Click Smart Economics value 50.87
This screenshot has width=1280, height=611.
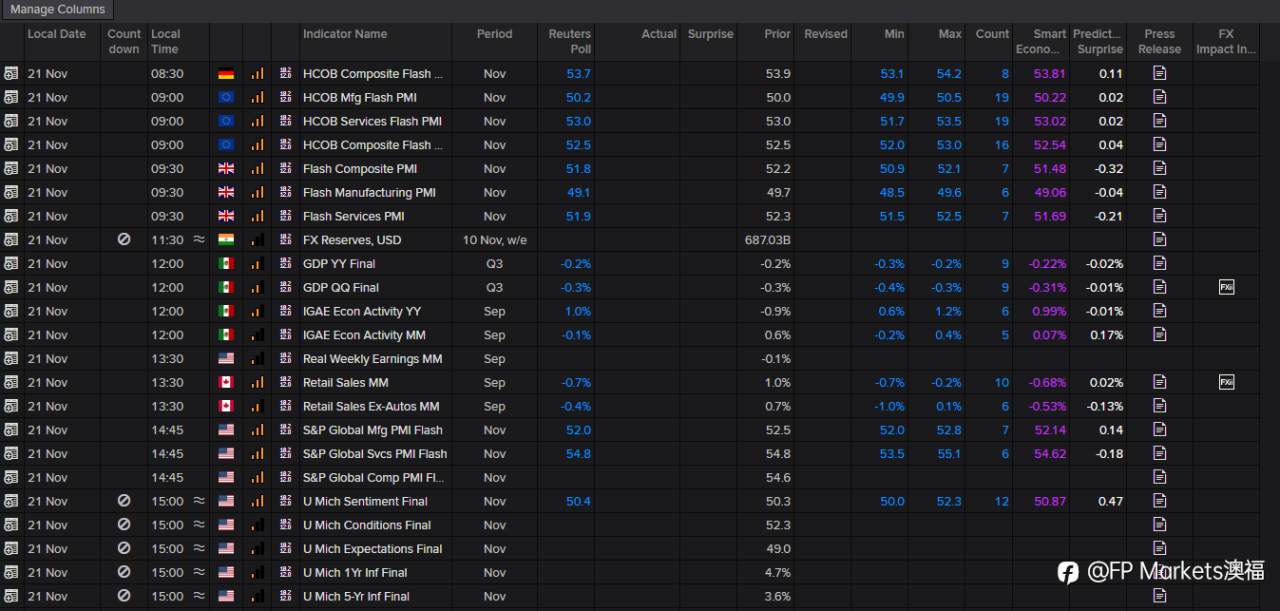tap(1050, 501)
